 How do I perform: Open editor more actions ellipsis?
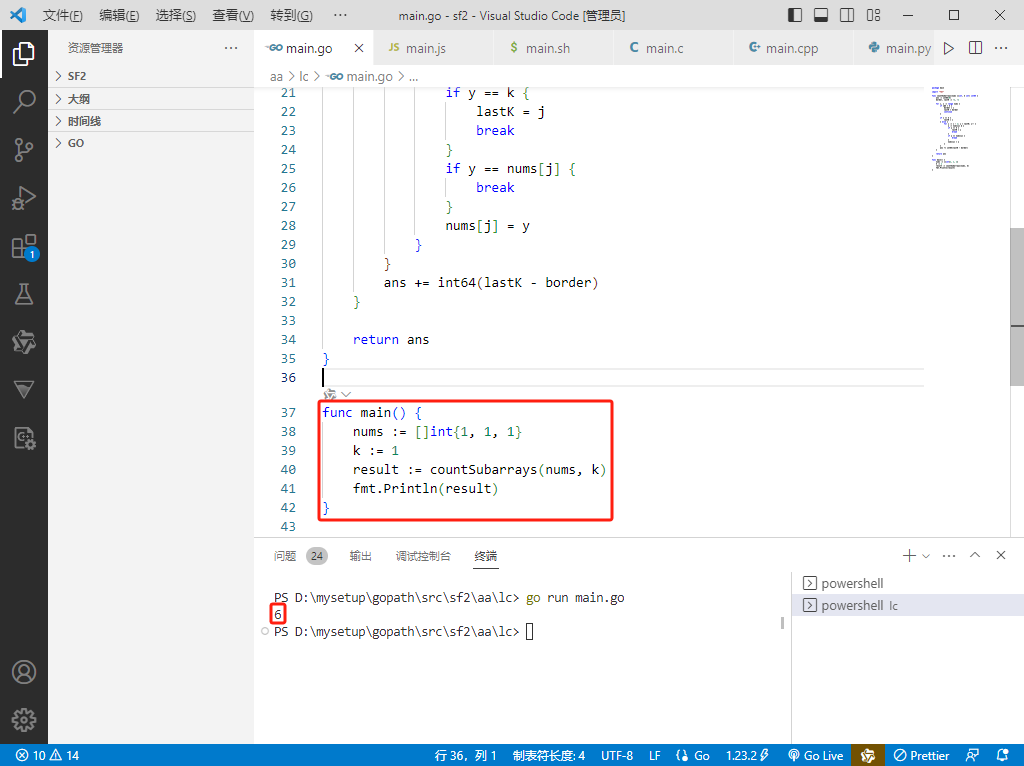pos(1000,48)
